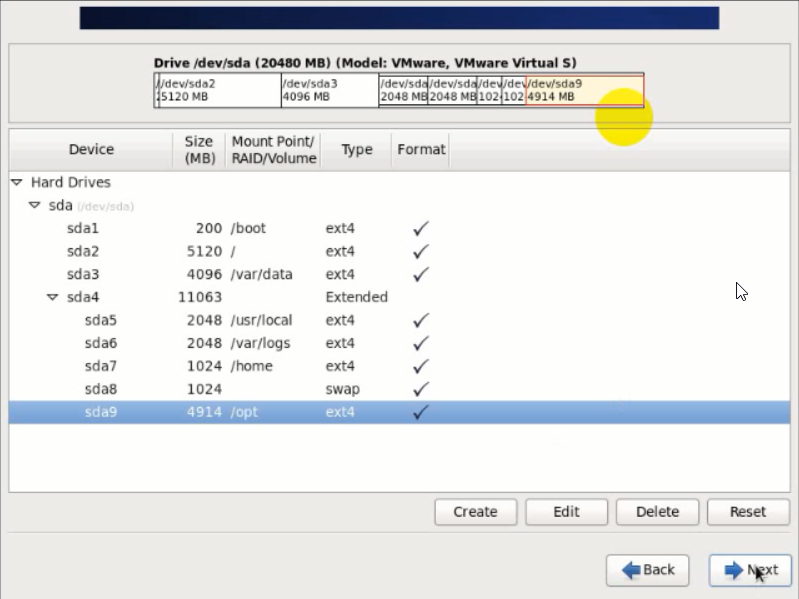Click the 200 size value of sda1
The image size is (799, 599).
pos(209,228)
